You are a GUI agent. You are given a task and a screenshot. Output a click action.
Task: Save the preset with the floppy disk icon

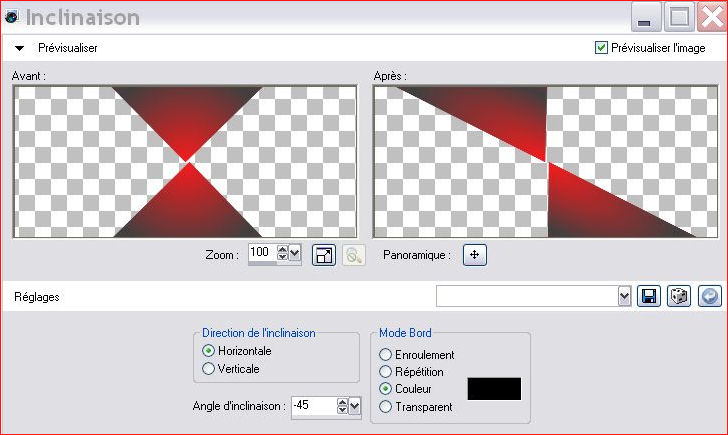coord(649,296)
